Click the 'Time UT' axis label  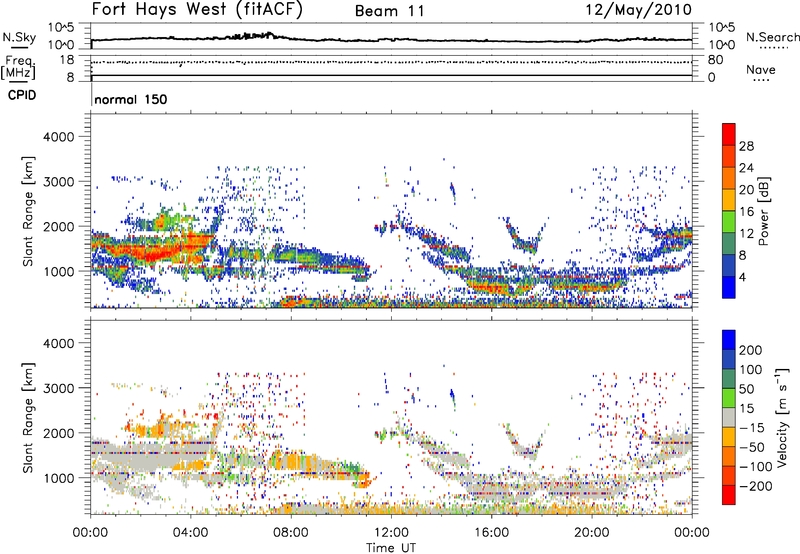pos(391,548)
